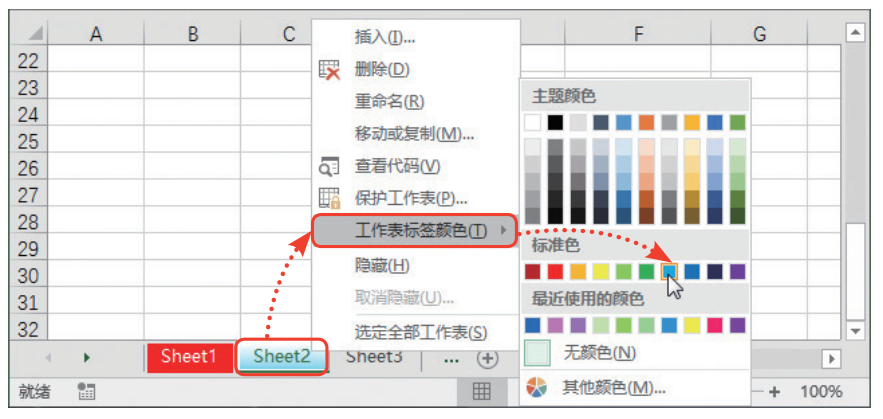Viewport: 883px width, 419px height.
Task: Choose 隐藏(H) menu entry
Action: (382, 265)
